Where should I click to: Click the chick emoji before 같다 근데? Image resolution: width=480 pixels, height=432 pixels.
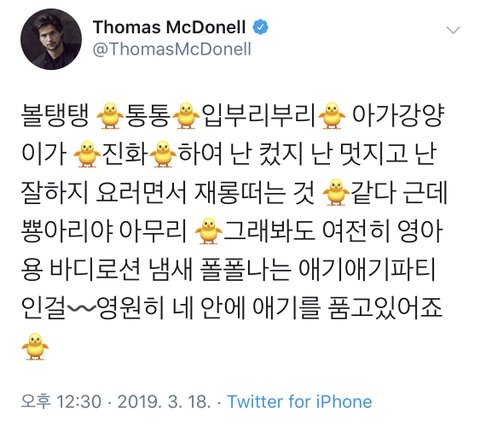coord(336,192)
